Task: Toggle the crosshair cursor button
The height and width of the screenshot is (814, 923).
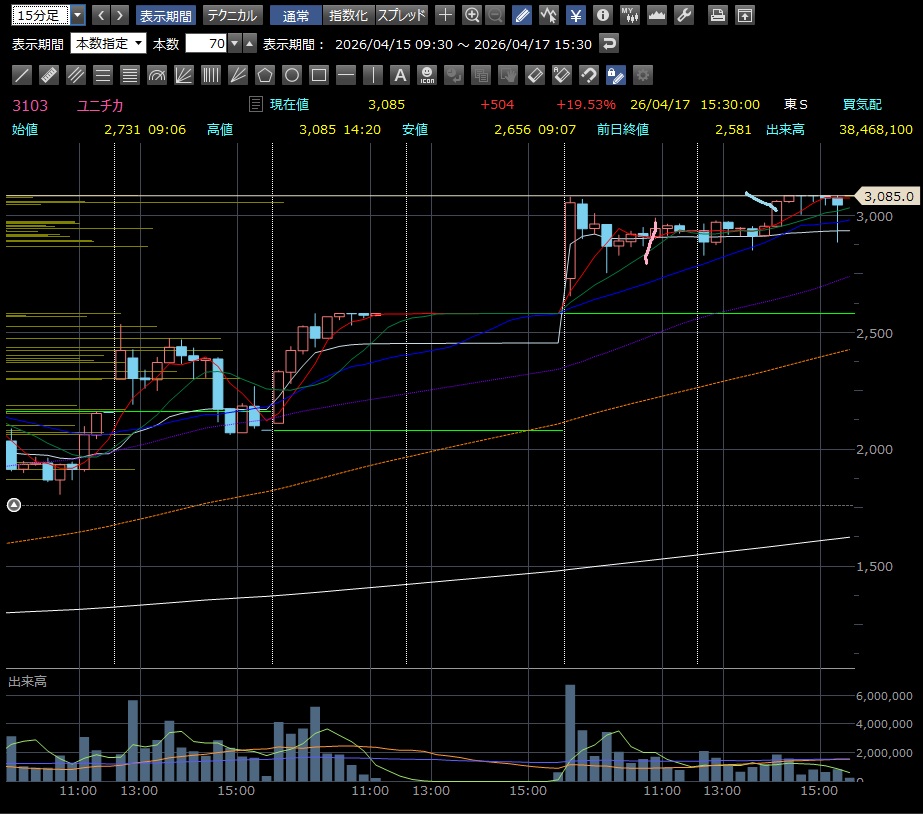Action: pos(446,15)
